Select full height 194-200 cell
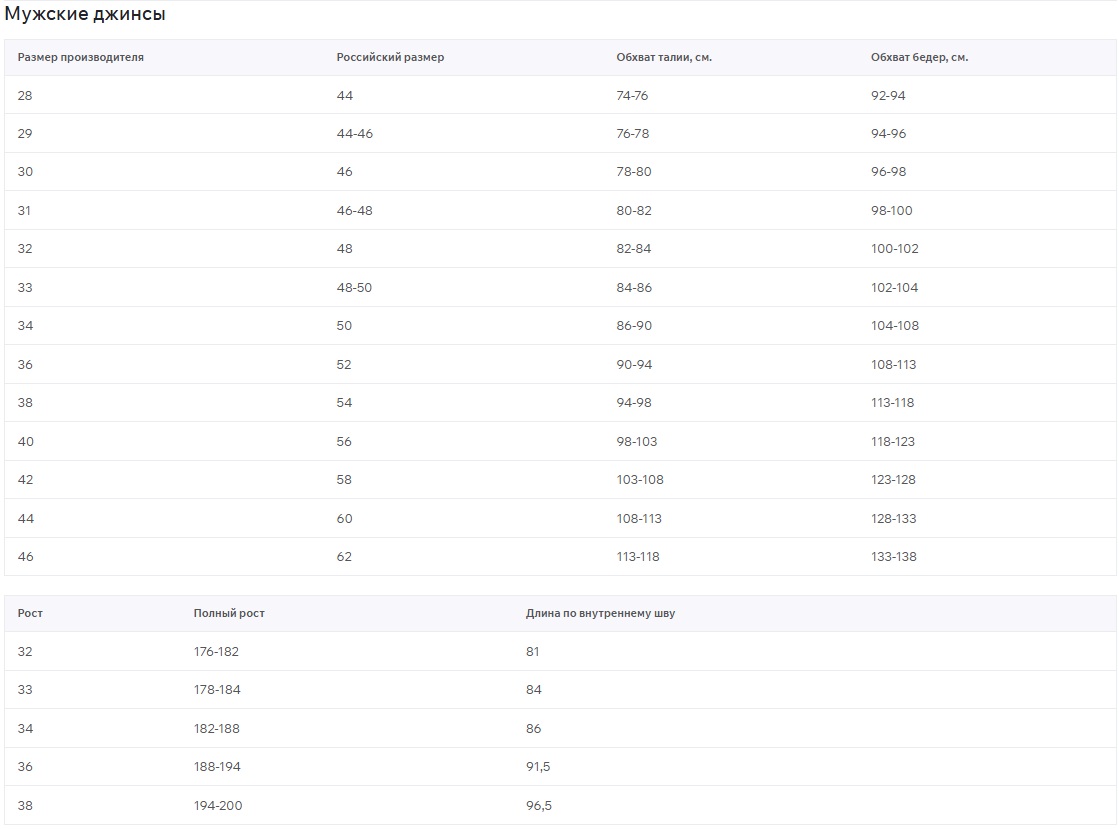This screenshot has width=1119, height=829. (x=218, y=805)
